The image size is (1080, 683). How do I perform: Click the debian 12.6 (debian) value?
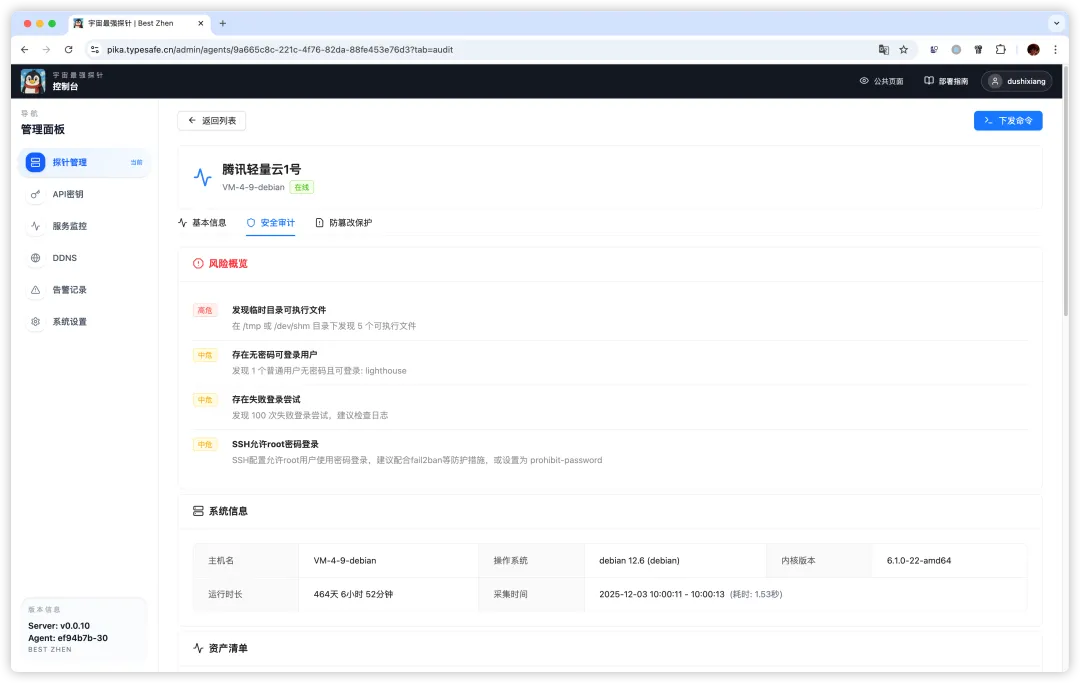[639, 560]
